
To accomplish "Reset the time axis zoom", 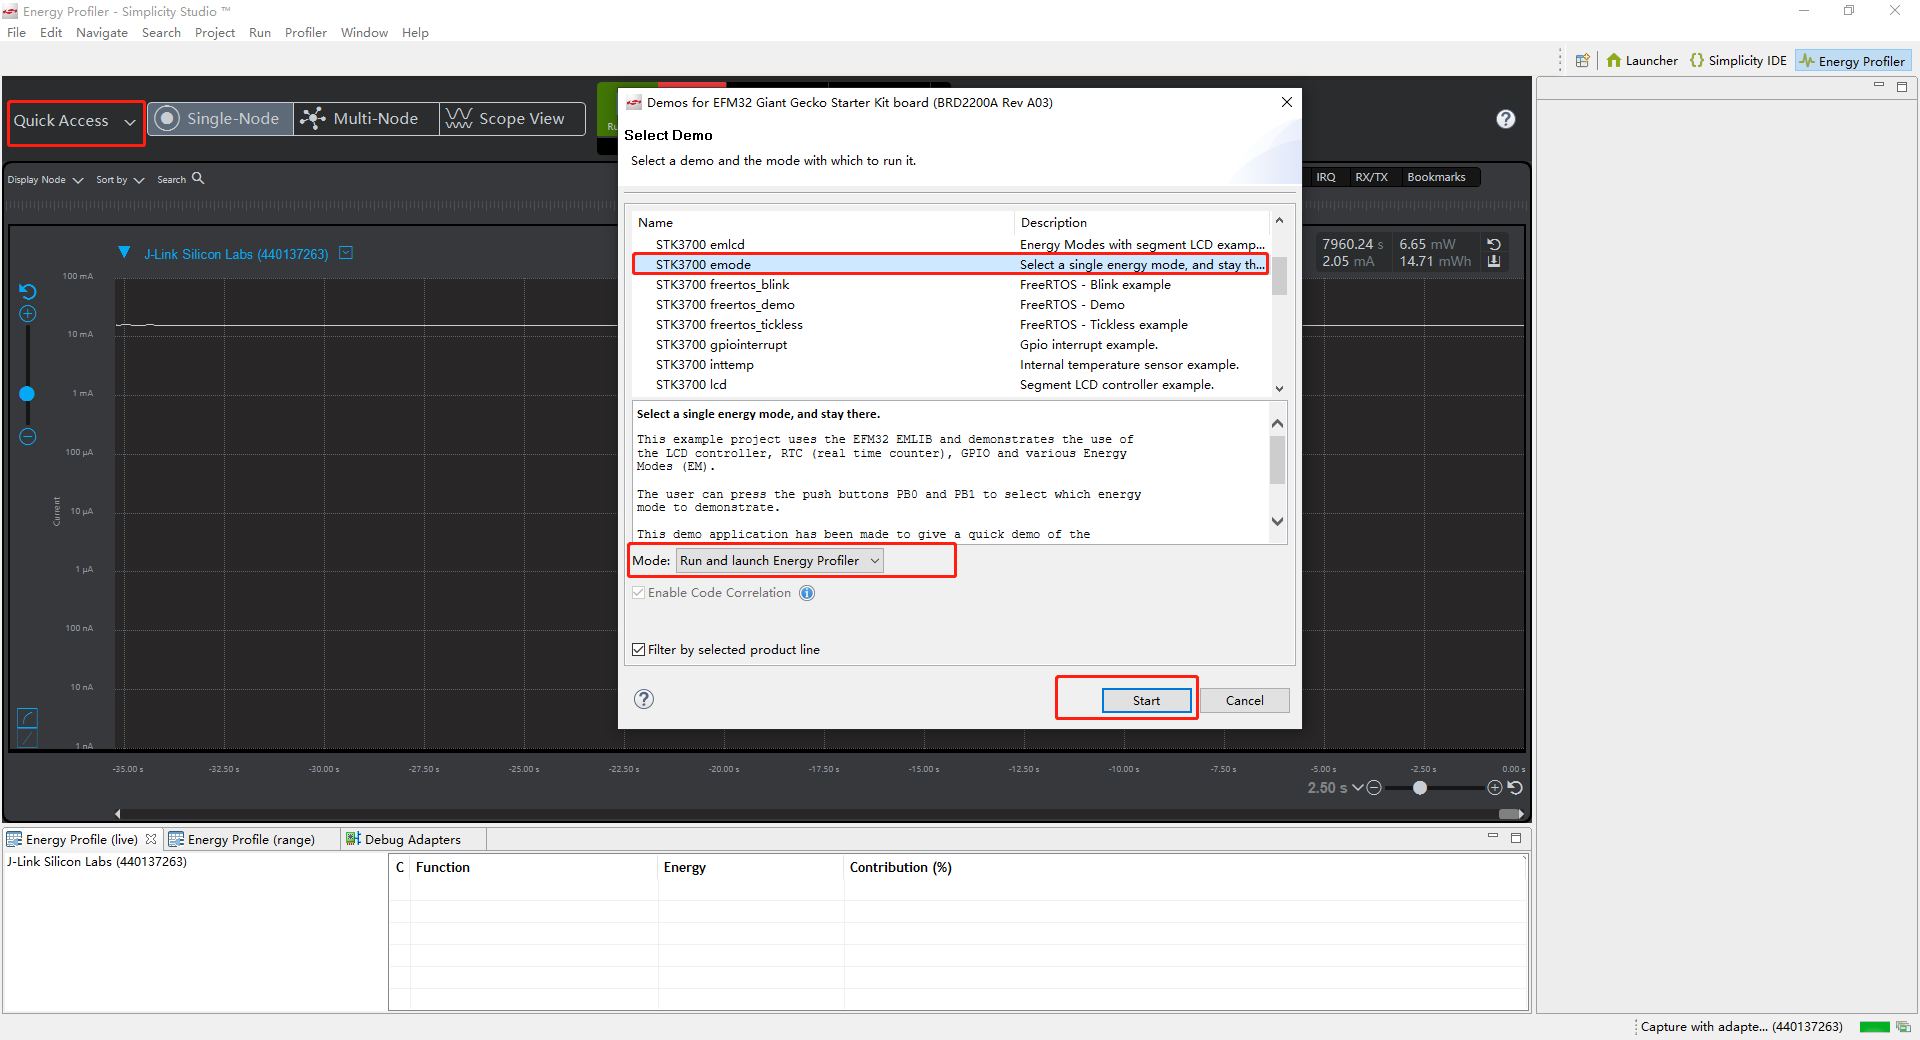I will coord(1515,788).
